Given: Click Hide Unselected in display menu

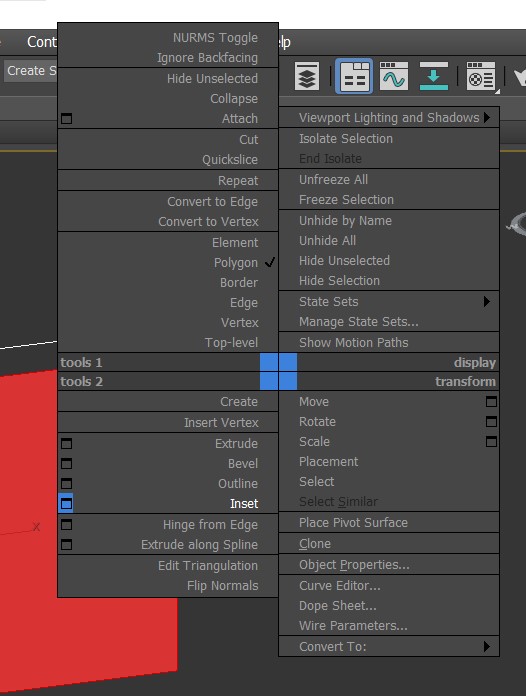Looking at the screenshot, I should click(344, 261).
